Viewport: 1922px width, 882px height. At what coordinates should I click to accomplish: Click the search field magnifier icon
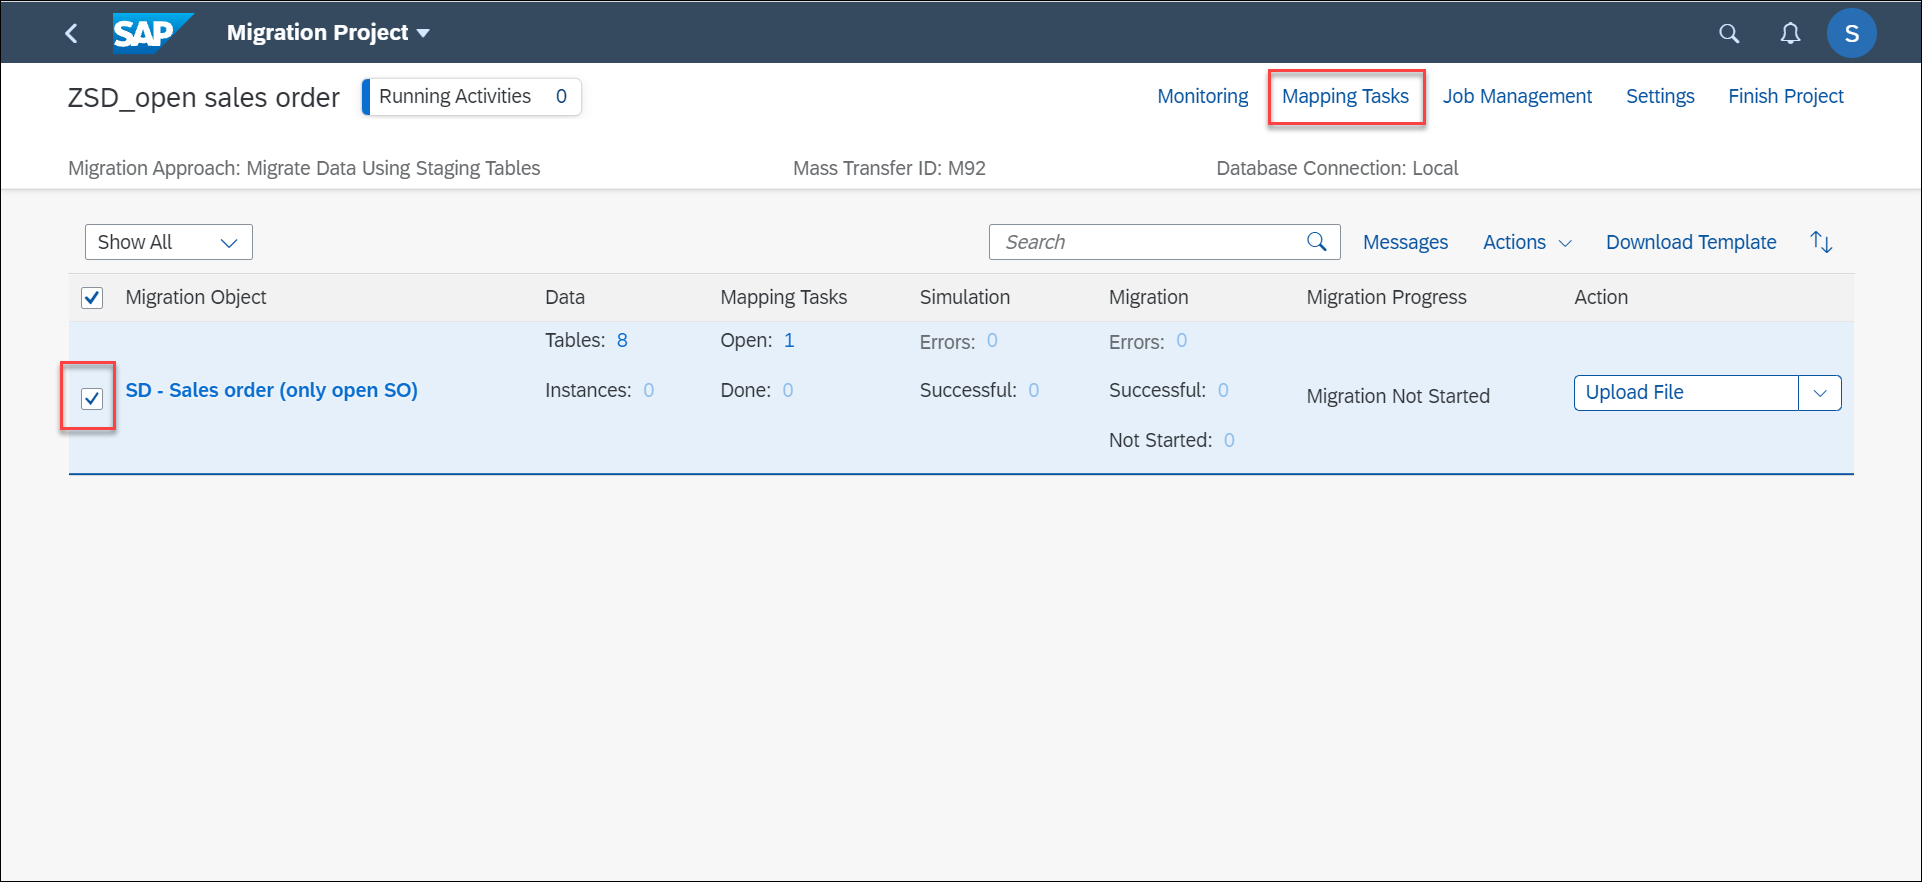point(1317,242)
